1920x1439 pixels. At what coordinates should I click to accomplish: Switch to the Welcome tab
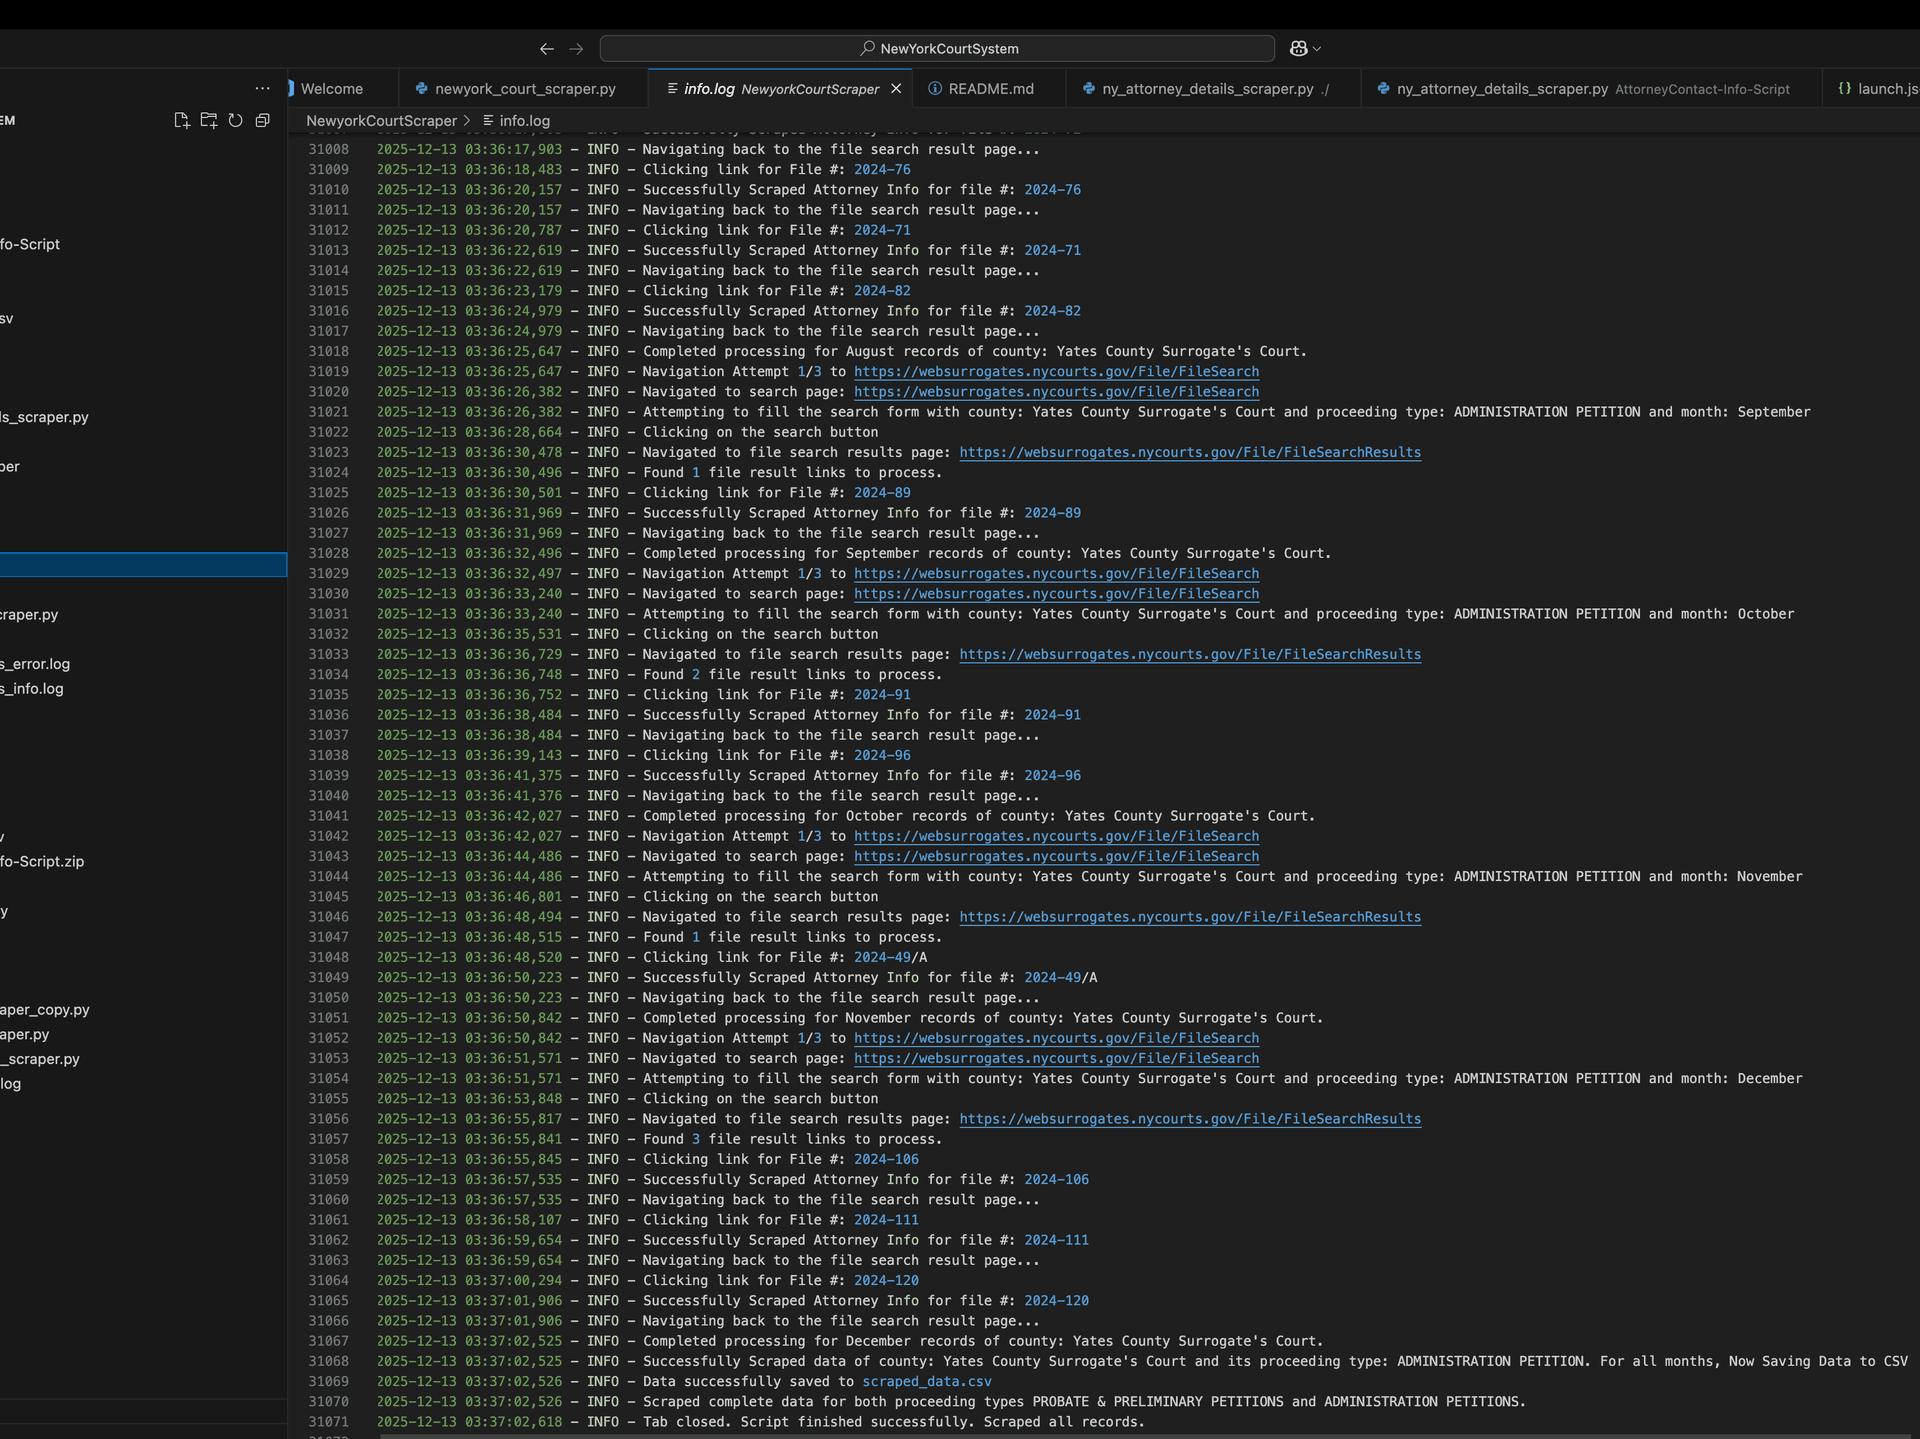click(x=331, y=88)
